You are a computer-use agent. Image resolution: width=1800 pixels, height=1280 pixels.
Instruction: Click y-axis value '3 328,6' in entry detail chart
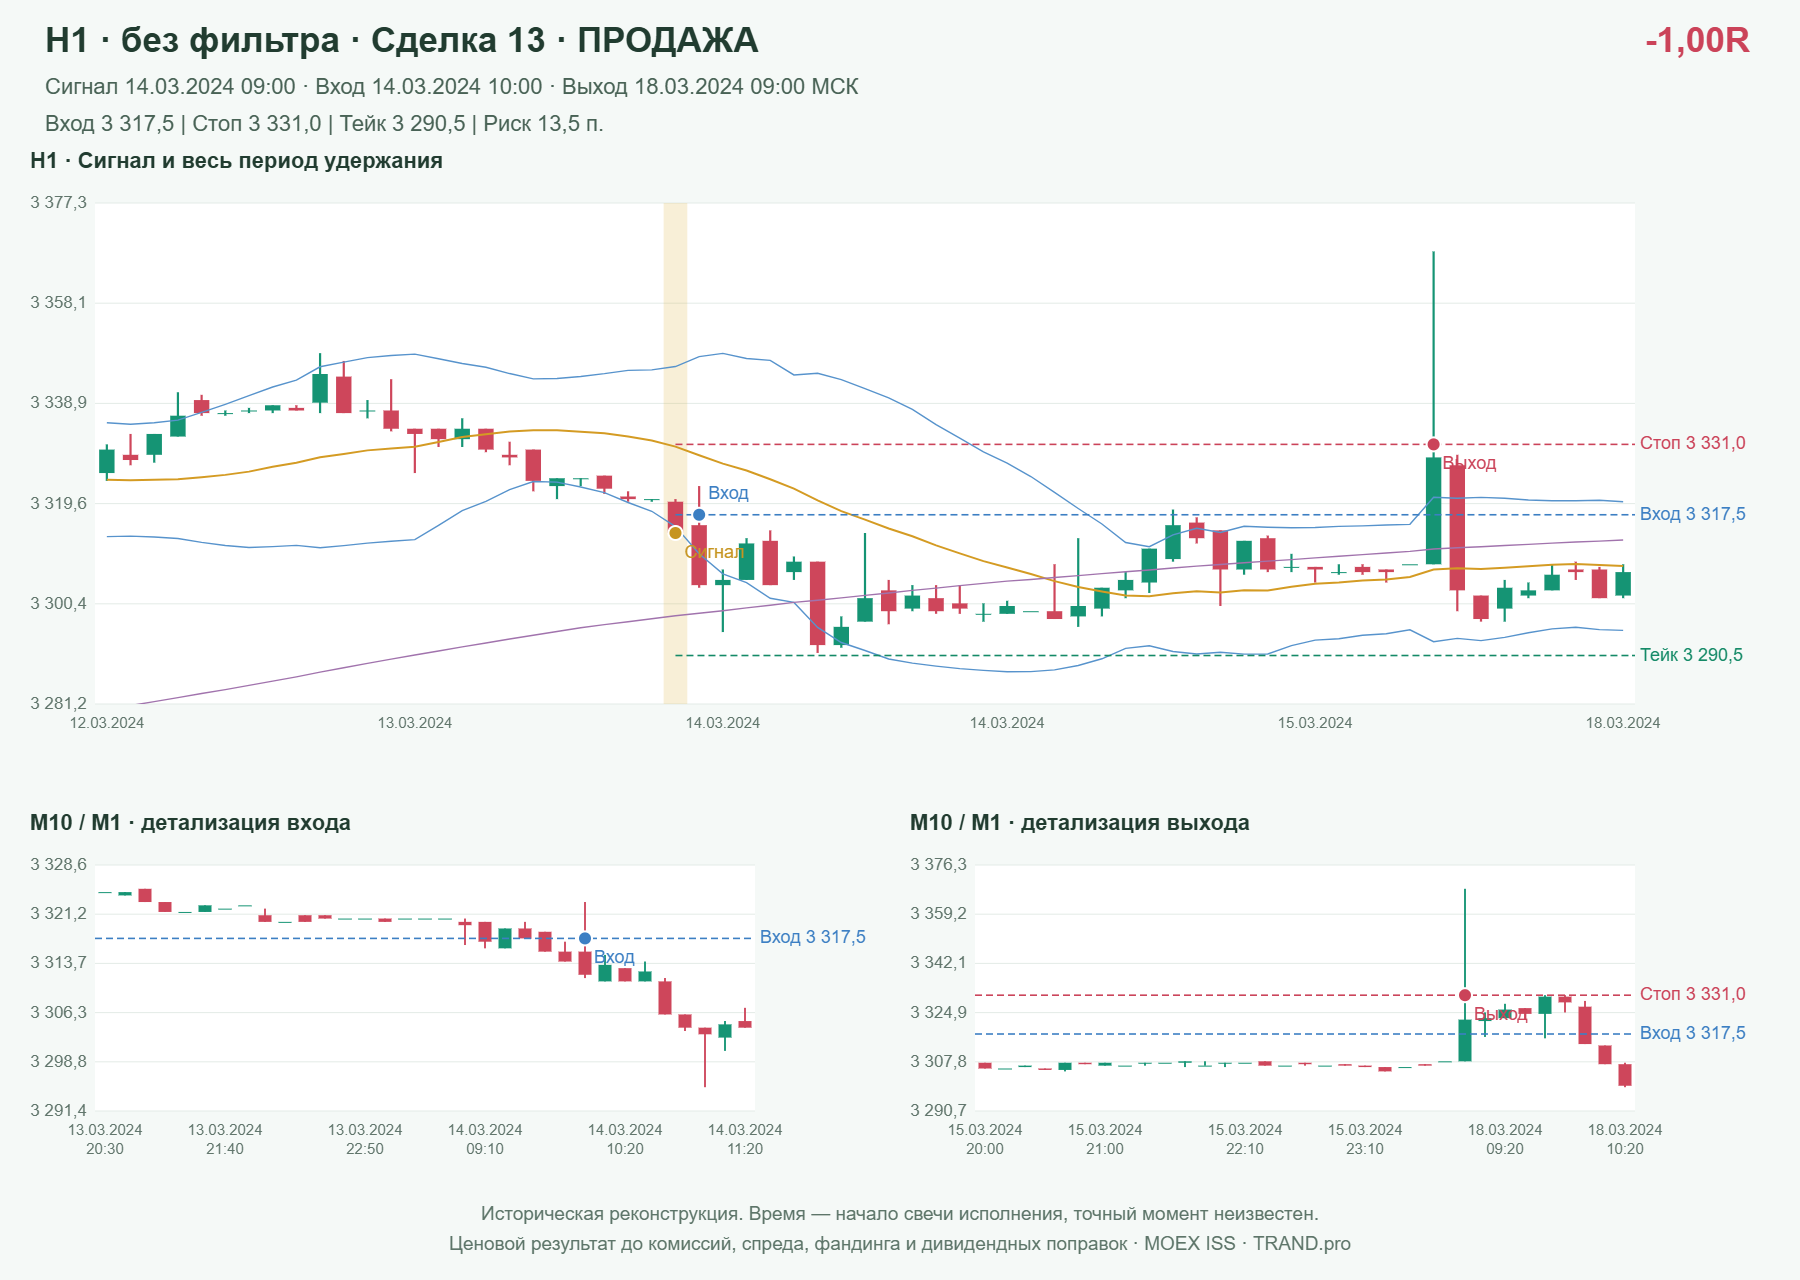click(58, 865)
